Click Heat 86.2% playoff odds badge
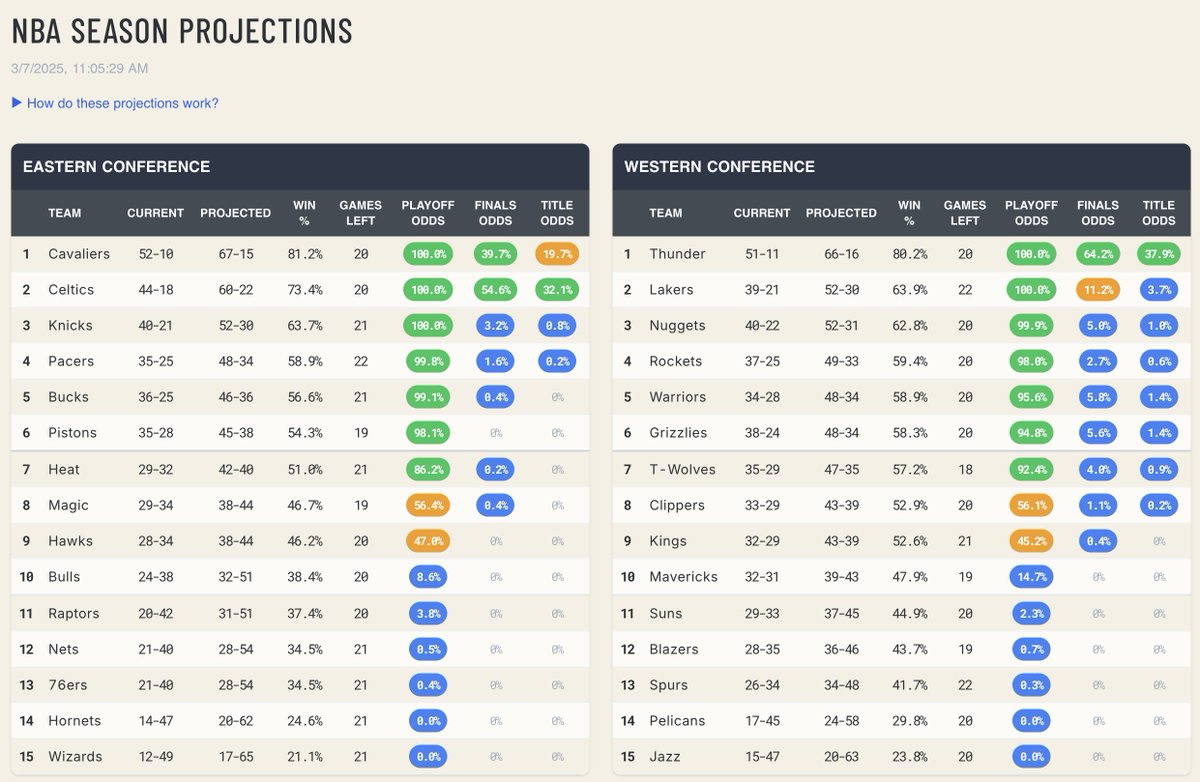Viewport: 1200px width, 782px height. (428, 469)
